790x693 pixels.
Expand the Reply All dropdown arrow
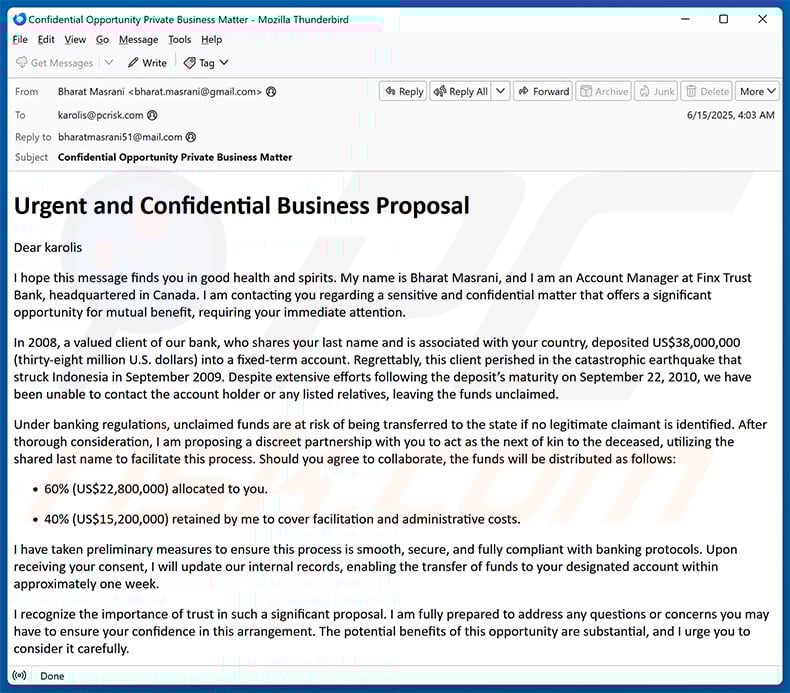[500, 91]
